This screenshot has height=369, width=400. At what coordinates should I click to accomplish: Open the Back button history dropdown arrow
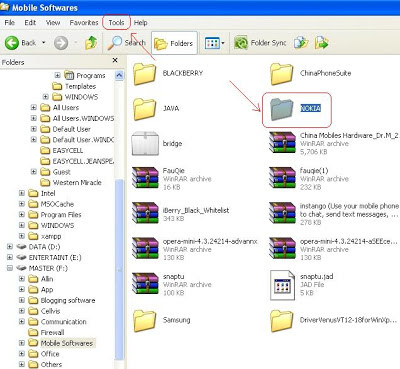tap(43, 43)
